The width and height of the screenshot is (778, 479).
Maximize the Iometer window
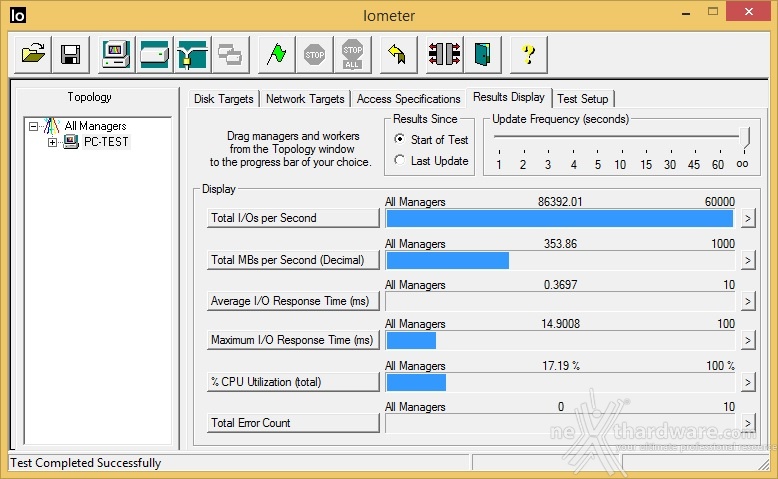pos(713,11)
